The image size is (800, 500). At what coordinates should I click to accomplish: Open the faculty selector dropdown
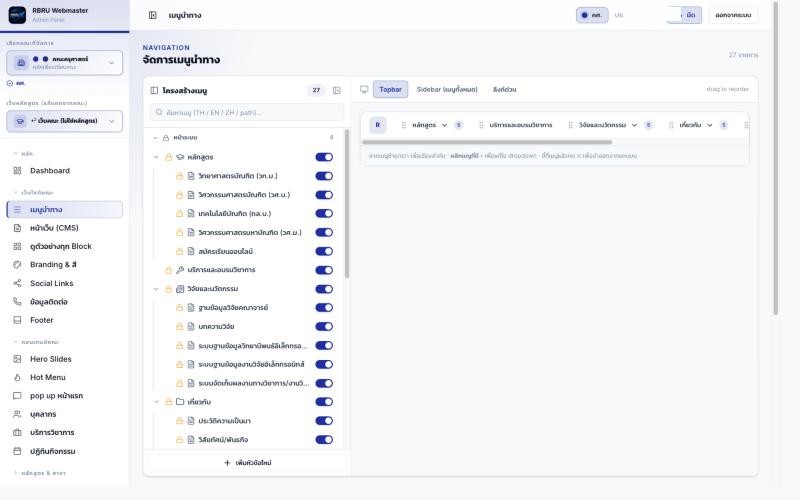[x=65, y=63]
